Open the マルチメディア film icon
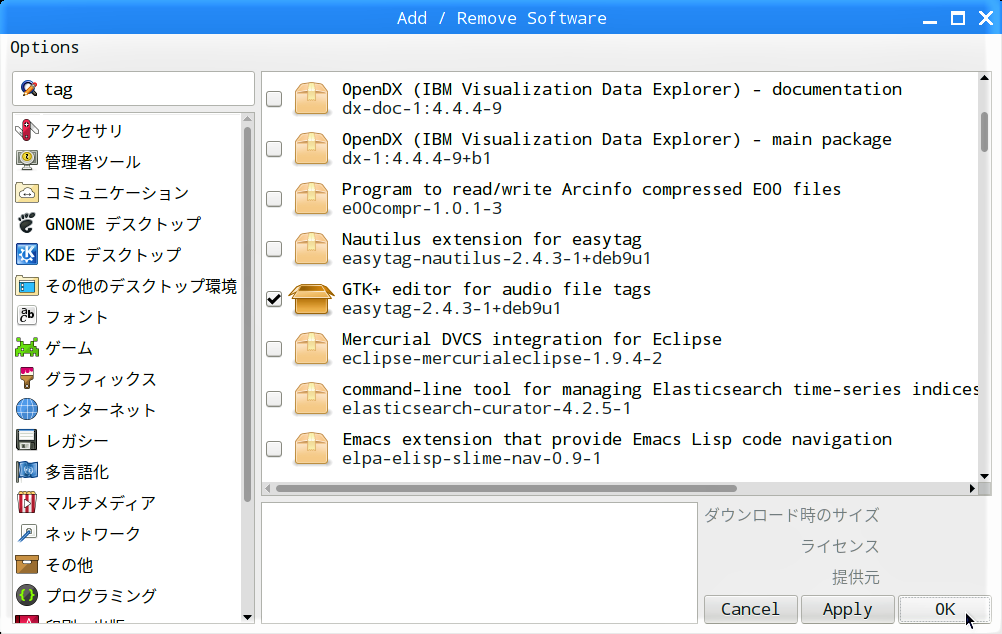 point(27,502)
